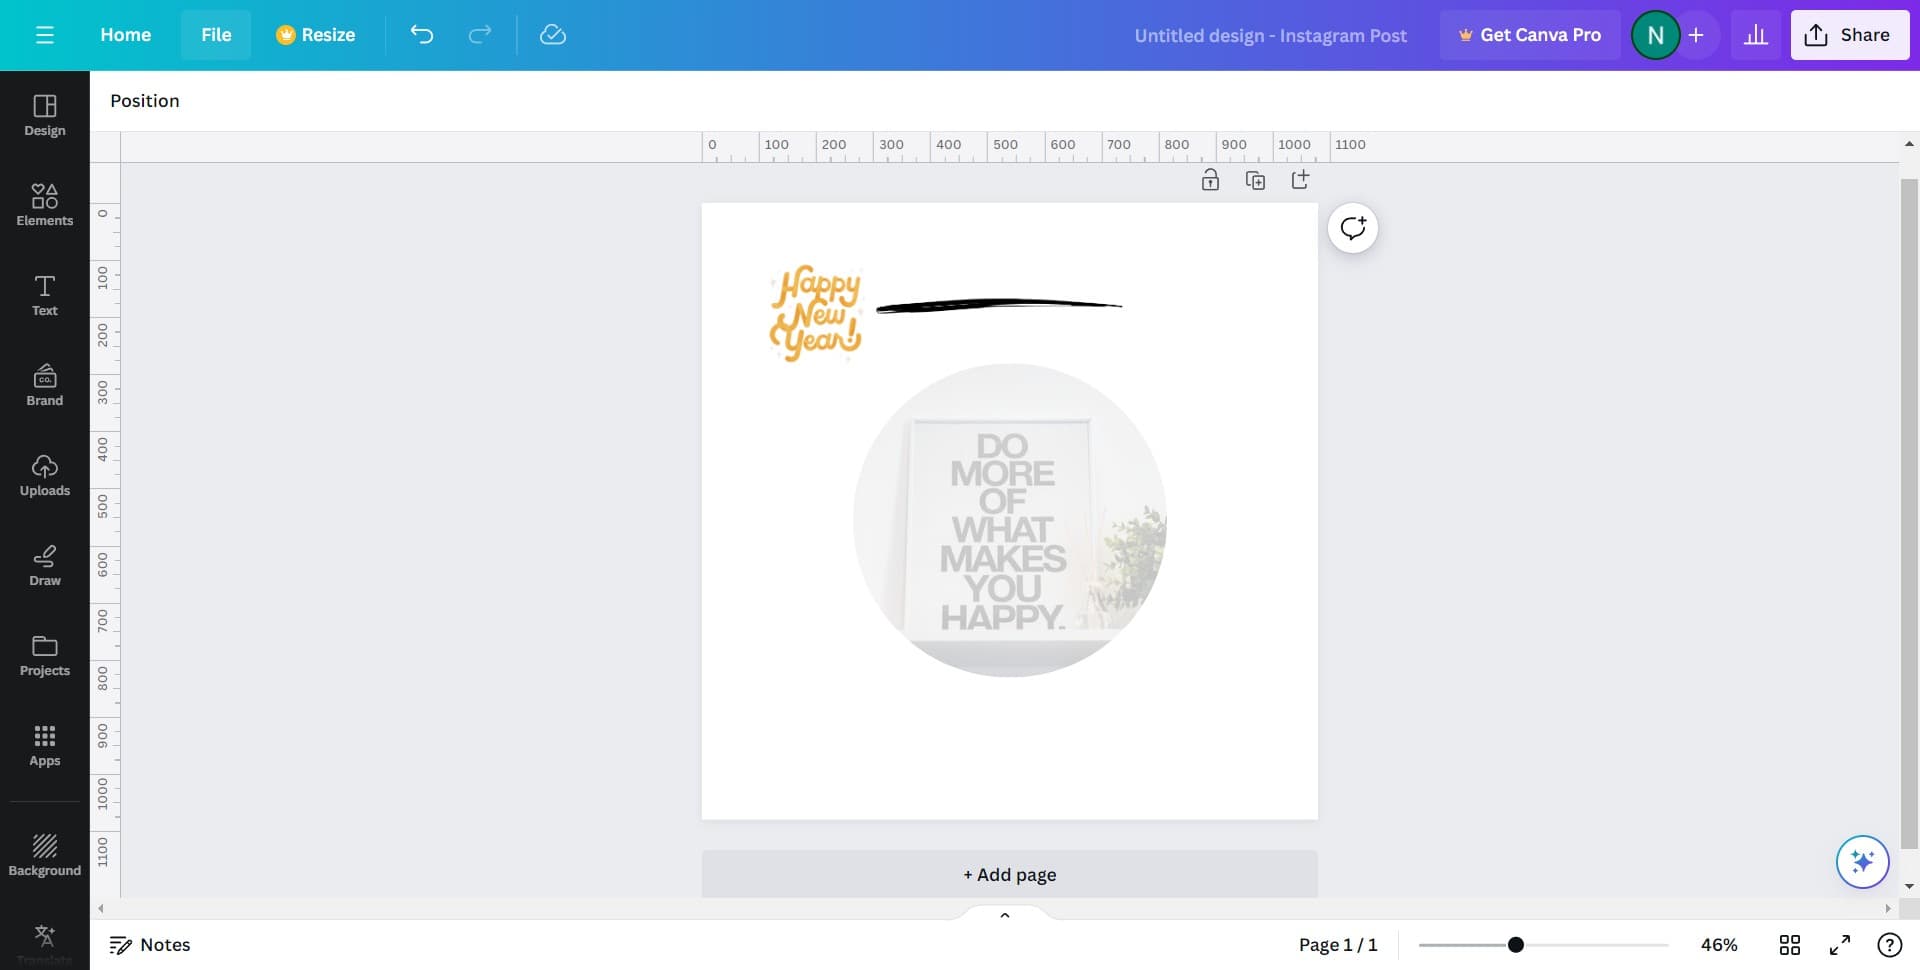Open the Uploads panel
The width and height of the screenshot is (1920, 970).
point(44,475)
